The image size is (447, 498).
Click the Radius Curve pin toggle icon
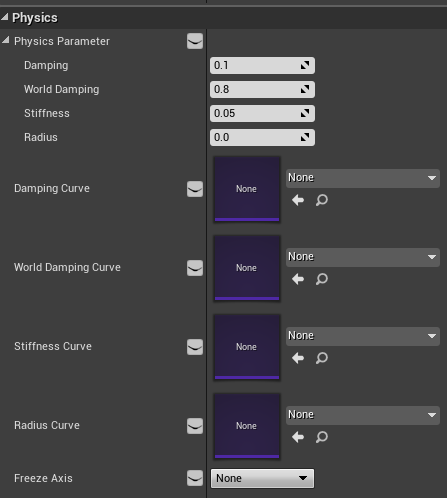pyautogui.click(x=195, y=426)
